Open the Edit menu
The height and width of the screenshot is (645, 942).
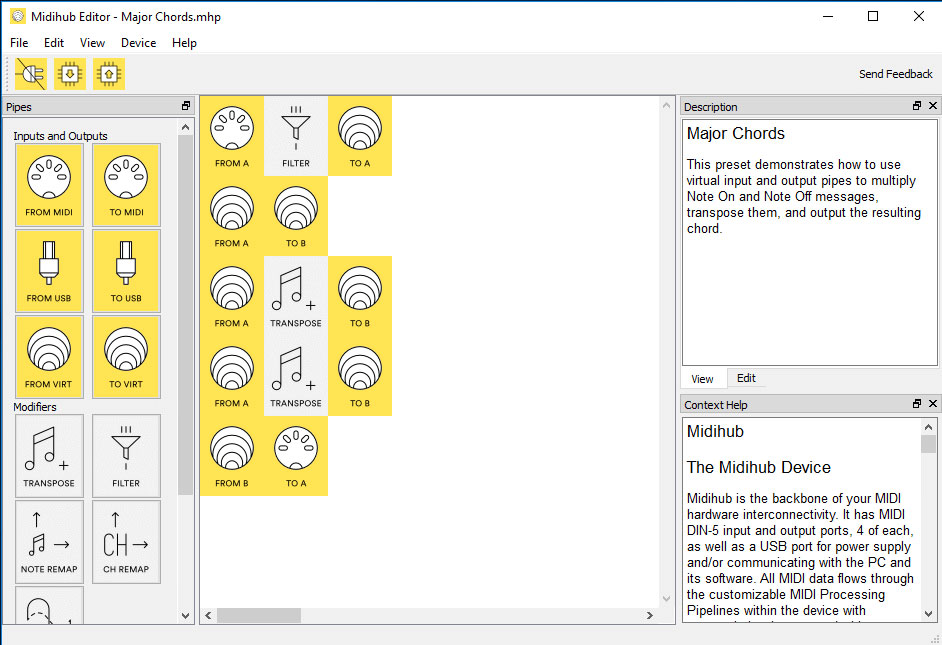(53, 43)
